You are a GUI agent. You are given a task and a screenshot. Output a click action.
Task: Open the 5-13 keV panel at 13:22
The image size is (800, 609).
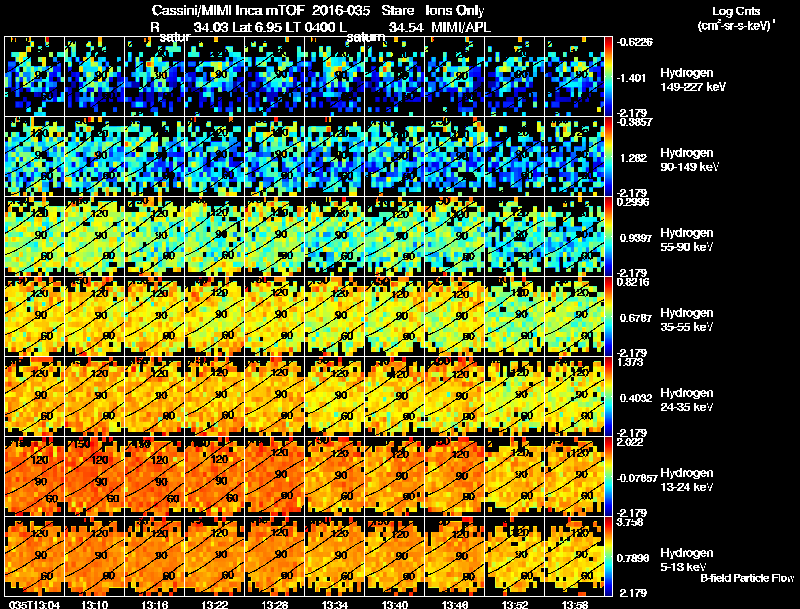214,557
